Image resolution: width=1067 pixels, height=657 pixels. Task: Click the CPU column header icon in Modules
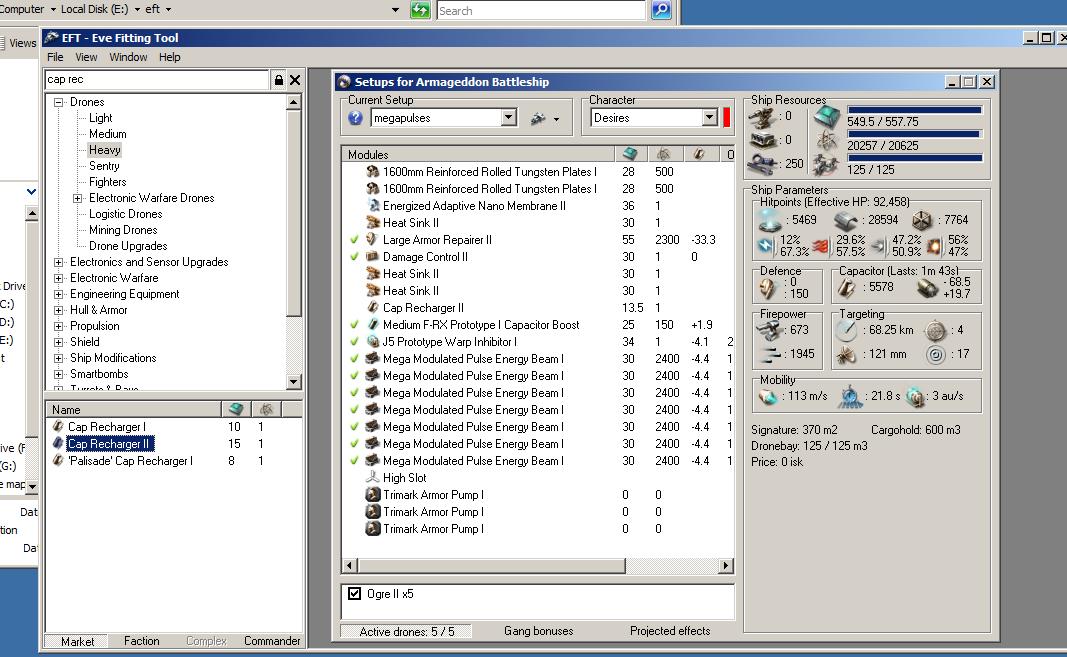click(x=630, y=154)
